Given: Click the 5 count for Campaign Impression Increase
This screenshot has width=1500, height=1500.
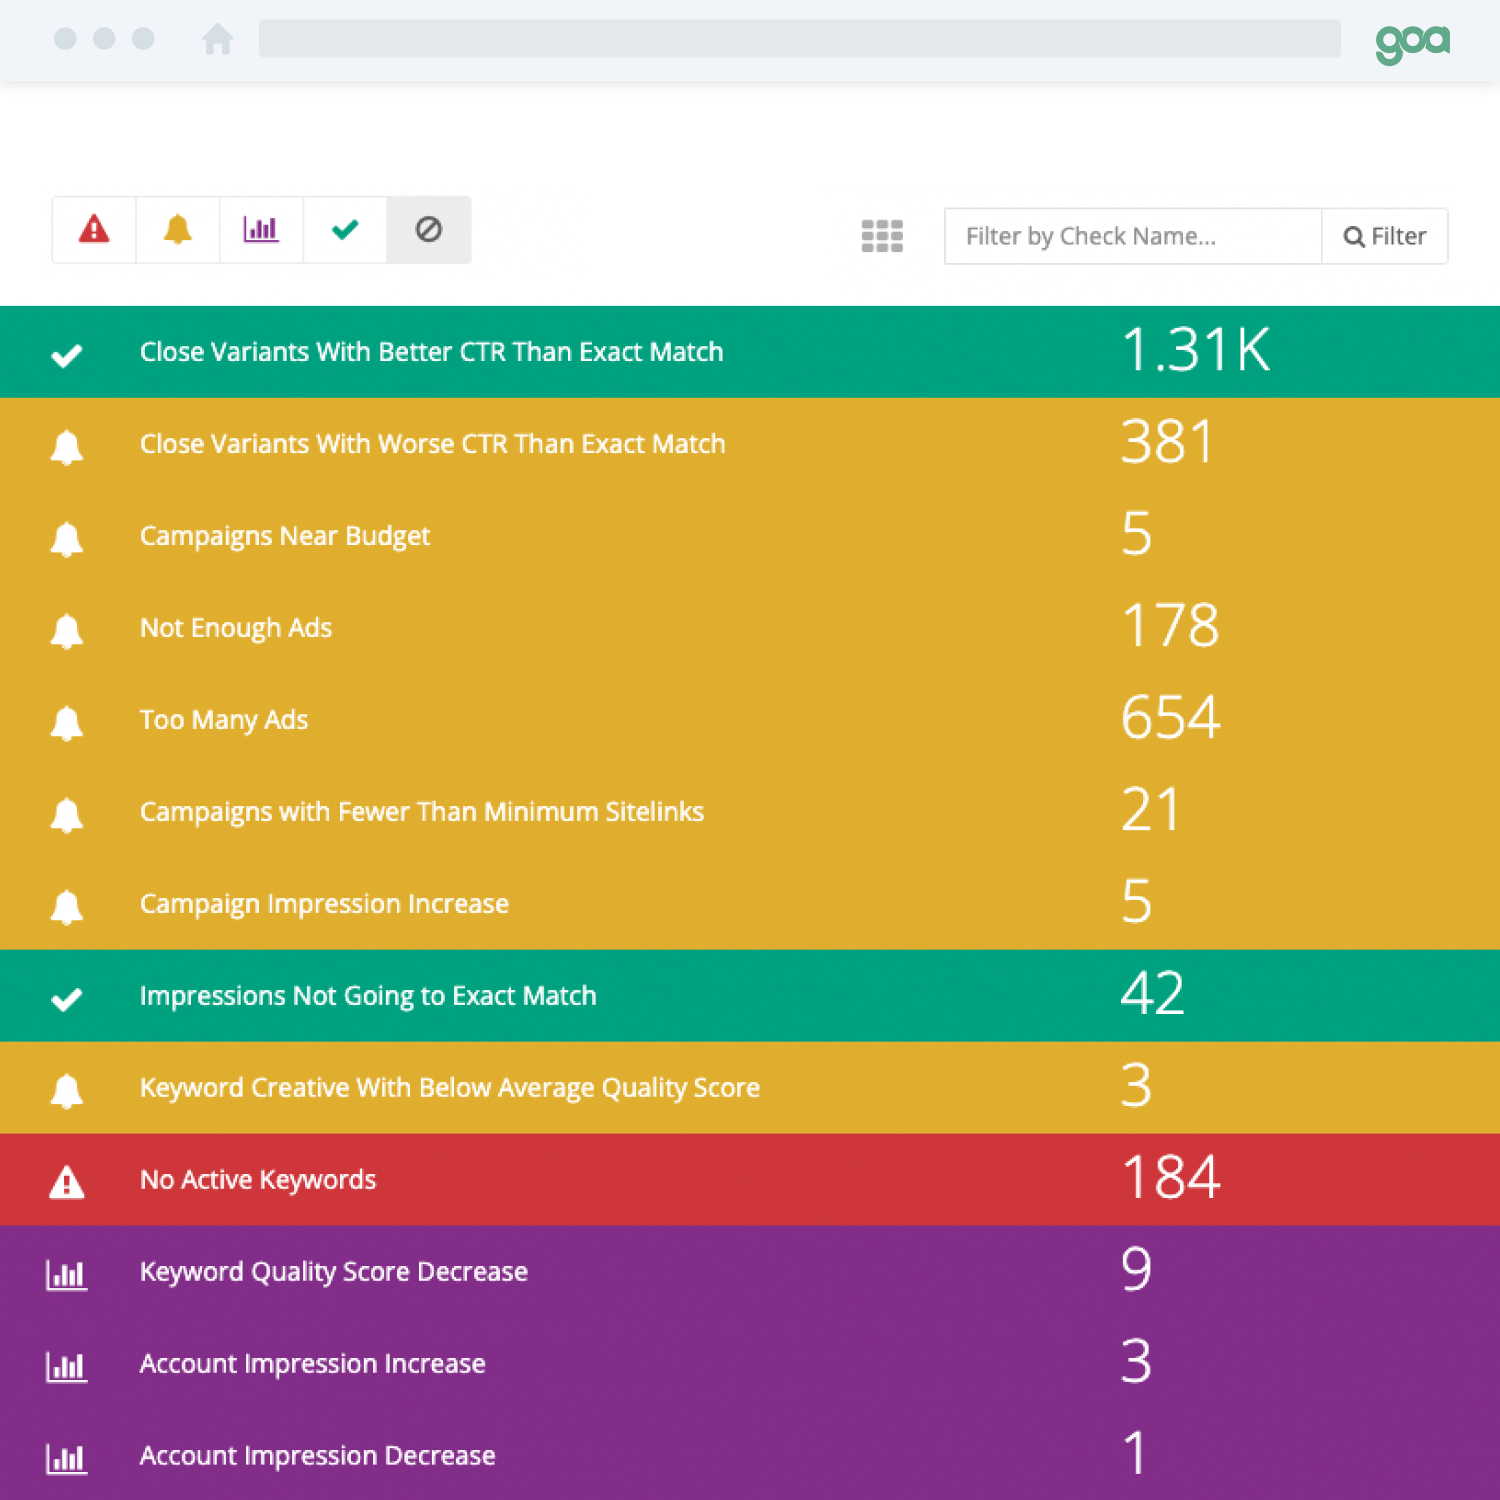Looking at the screenshot, I should 1137,902.
